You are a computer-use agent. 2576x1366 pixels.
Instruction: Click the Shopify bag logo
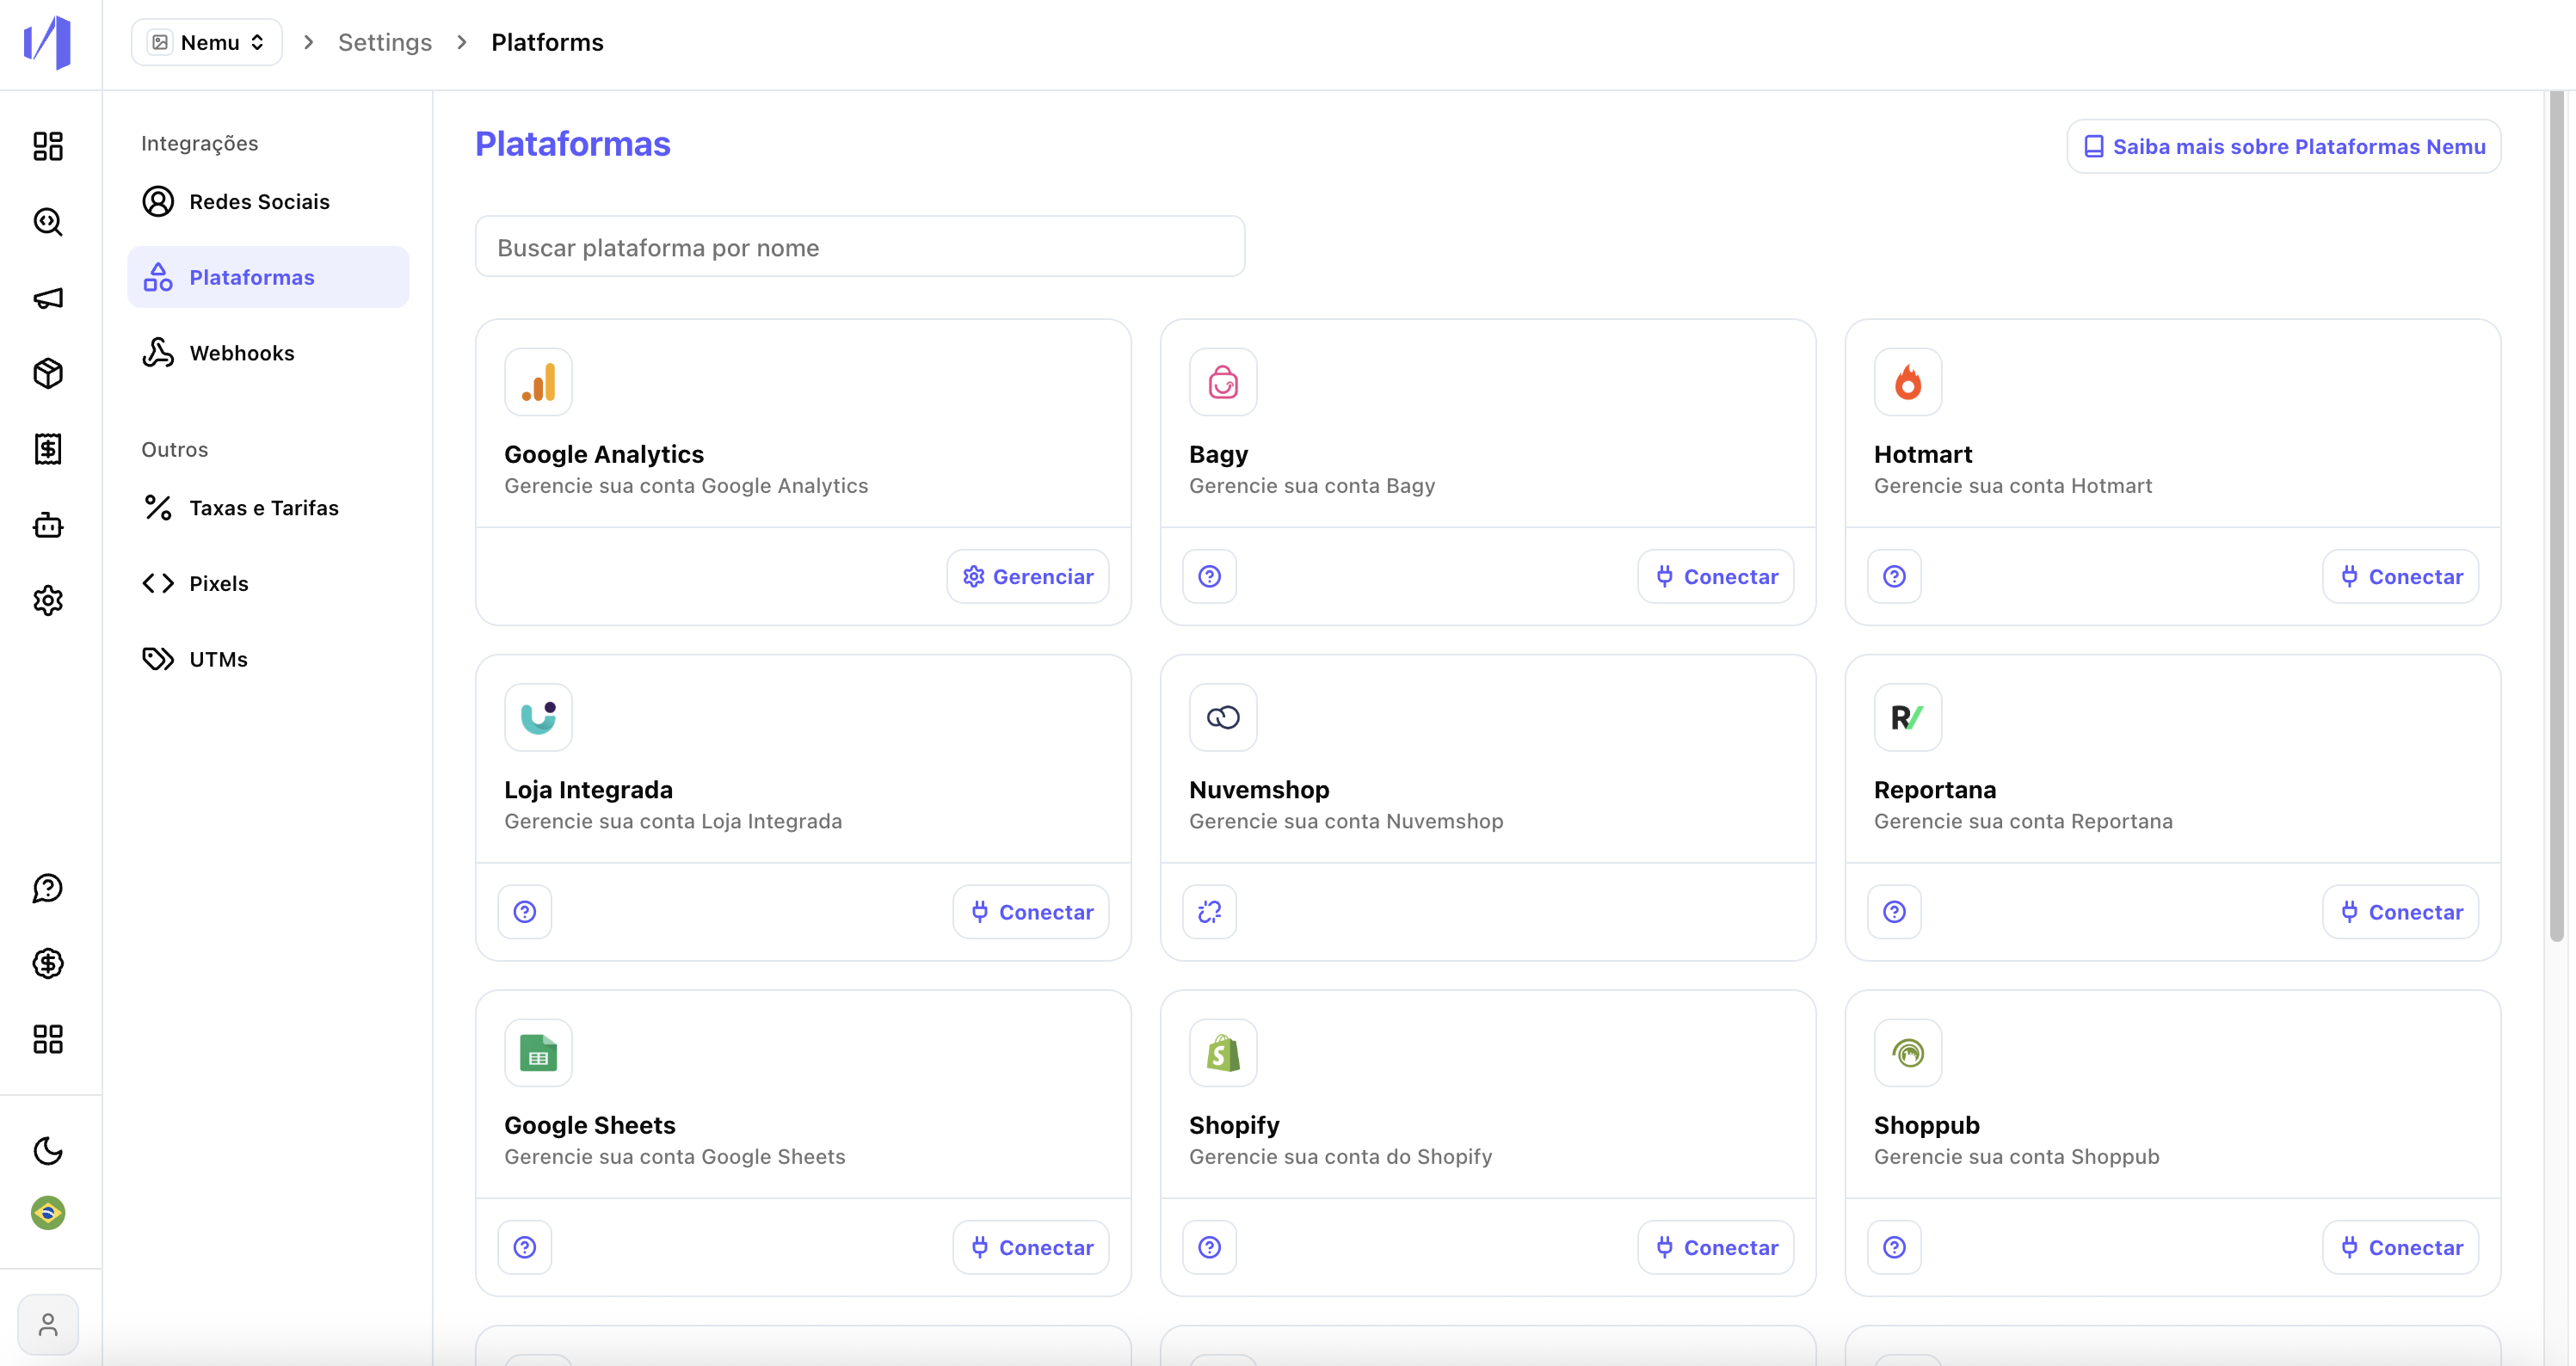1224,1053
